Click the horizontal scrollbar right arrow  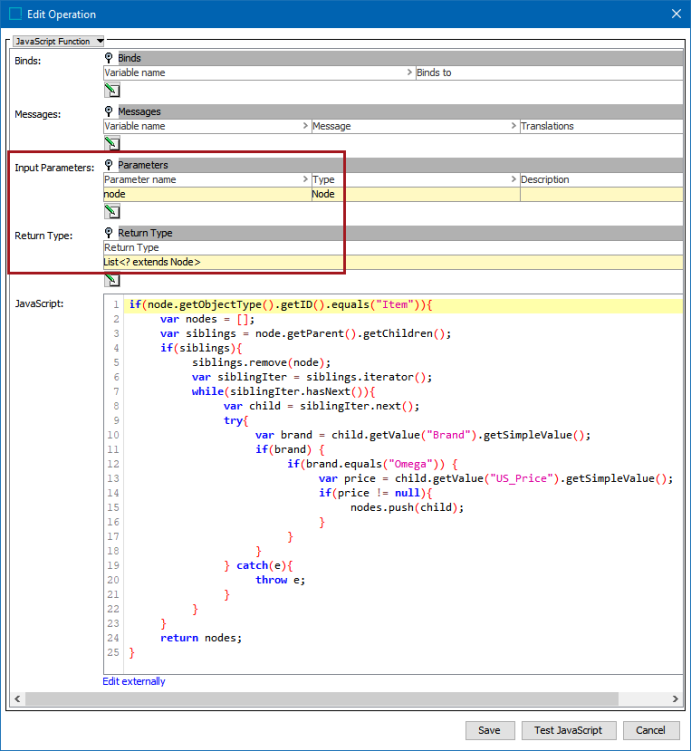point(675,699)
